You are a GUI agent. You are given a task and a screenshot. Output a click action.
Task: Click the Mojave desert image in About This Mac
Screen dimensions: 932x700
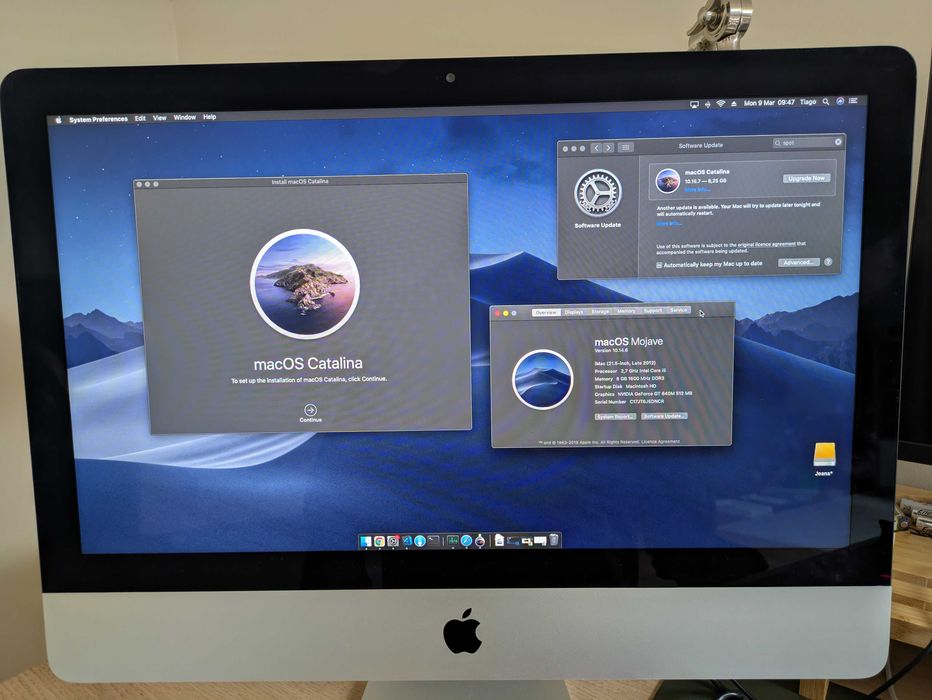click(542, 379)
